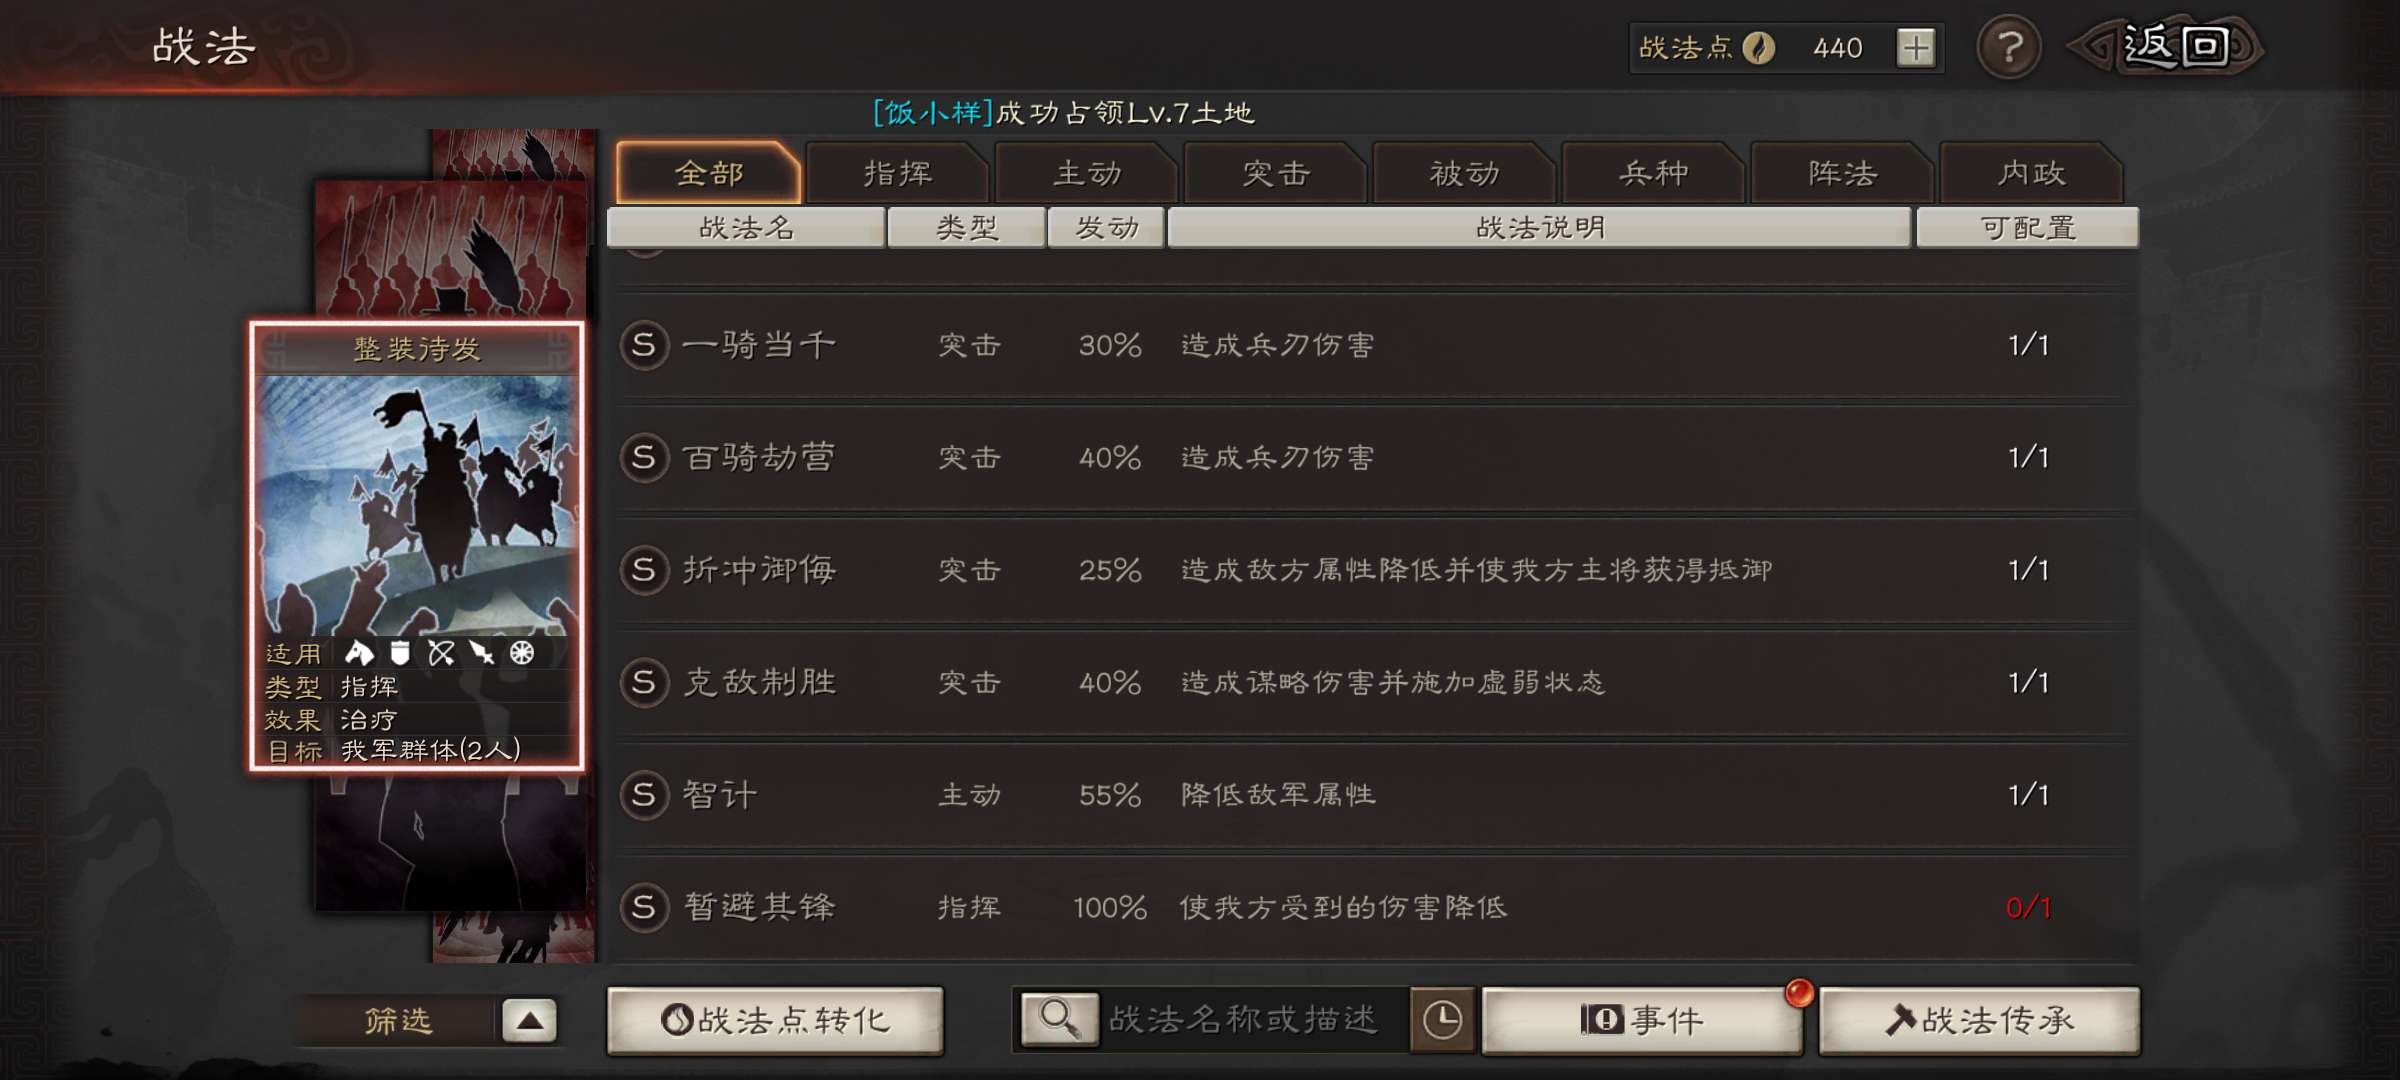Viewport: 2400px width, 1080px height.
Task: Click the S grade icon of 一骑当千
Action: click(x=644, y=346)
